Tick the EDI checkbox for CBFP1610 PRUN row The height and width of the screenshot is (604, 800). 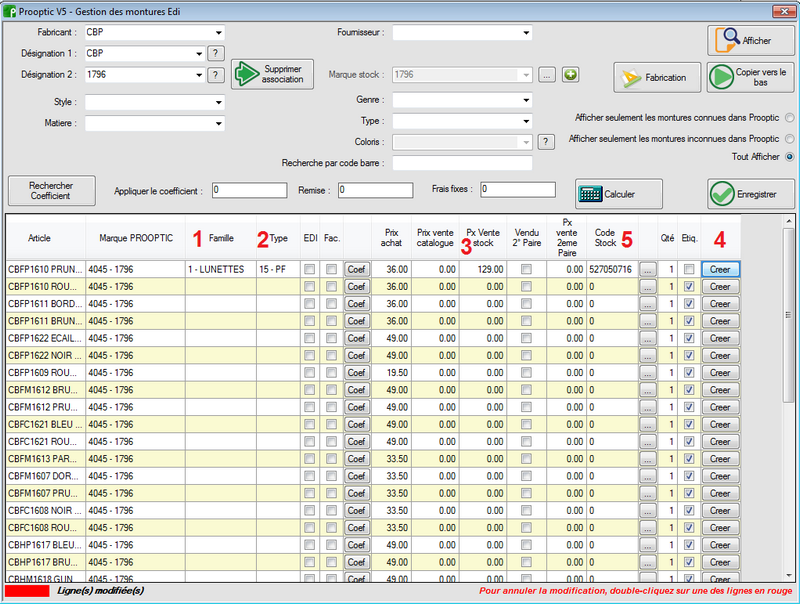click(310, 269)
